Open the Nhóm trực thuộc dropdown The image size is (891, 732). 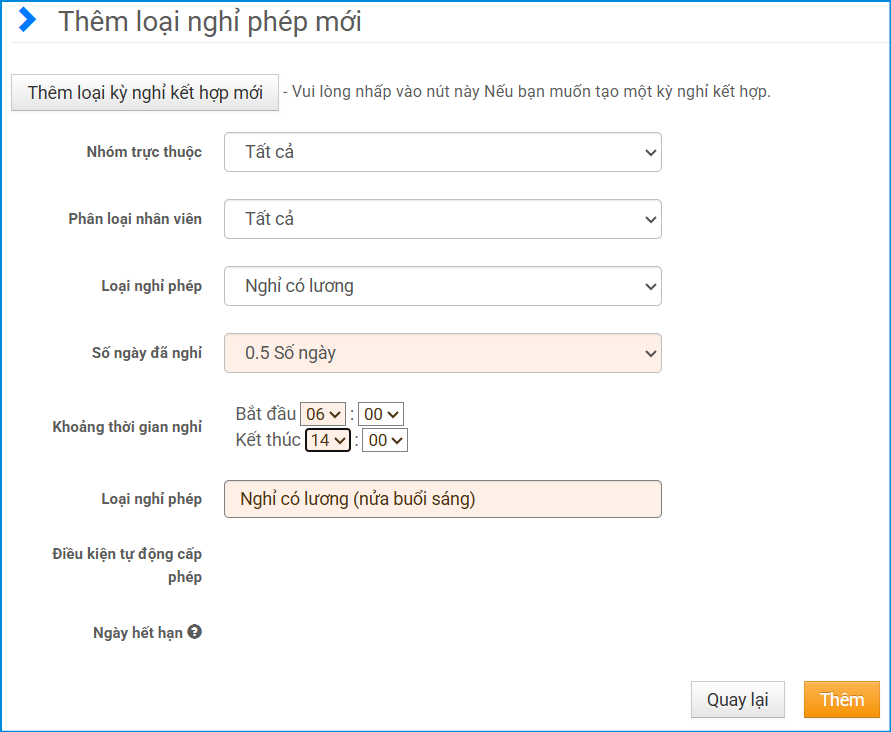[x=442, y=153]
